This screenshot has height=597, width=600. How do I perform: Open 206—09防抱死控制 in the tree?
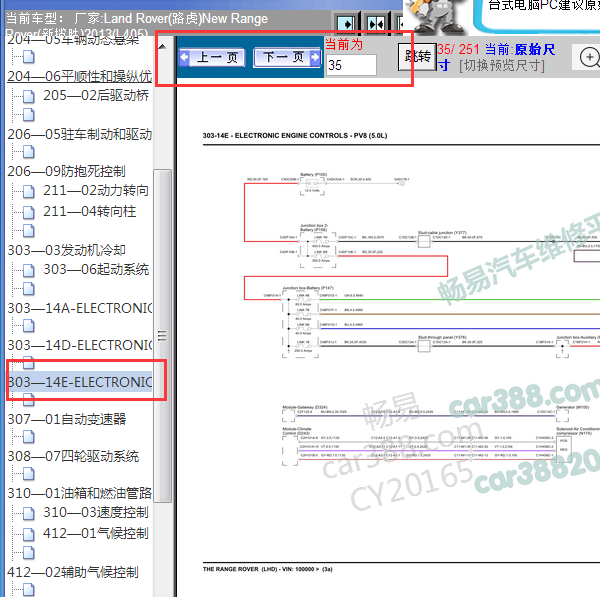point(66,171)
